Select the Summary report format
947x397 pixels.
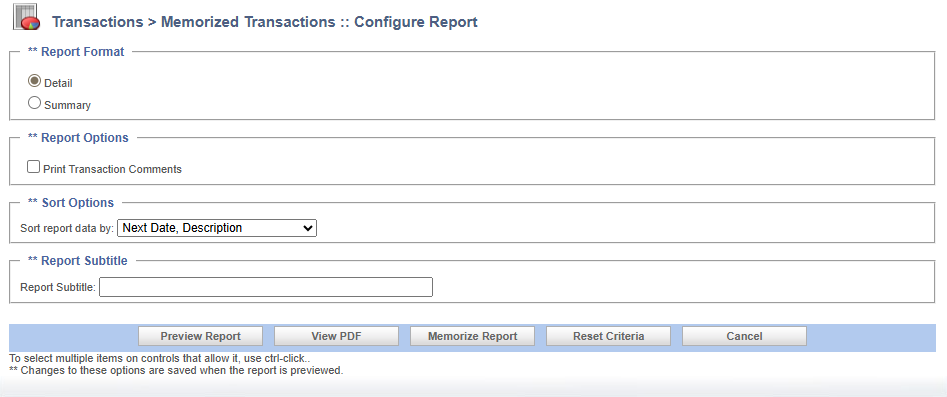[x=34, y=103]
